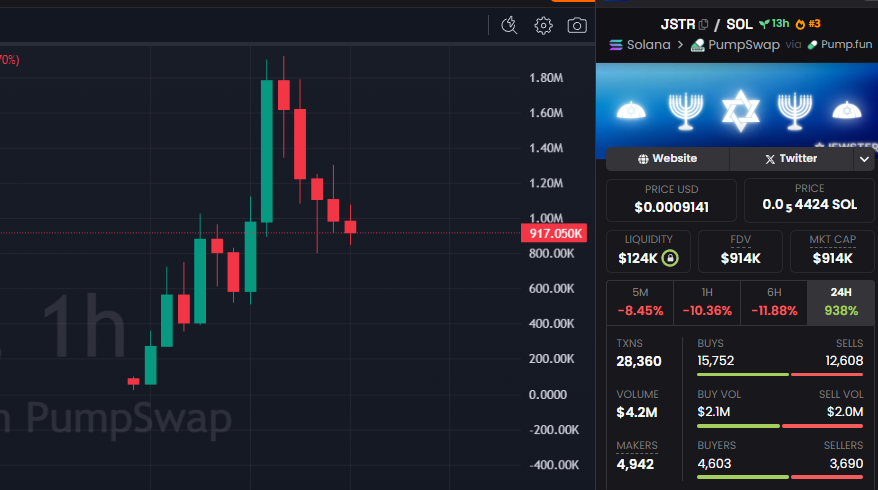Open the token Twitter link
878x490 pixels.
(x=791, y=159)
